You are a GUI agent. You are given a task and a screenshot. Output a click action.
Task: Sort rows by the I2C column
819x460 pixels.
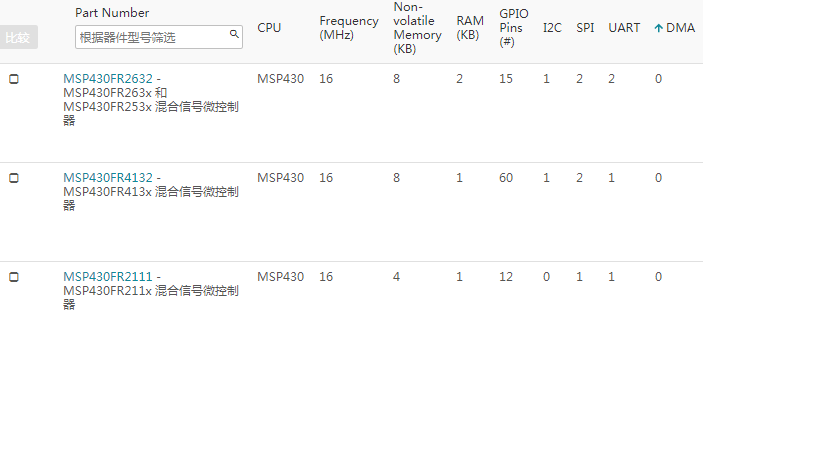click(x=552, y=28)
